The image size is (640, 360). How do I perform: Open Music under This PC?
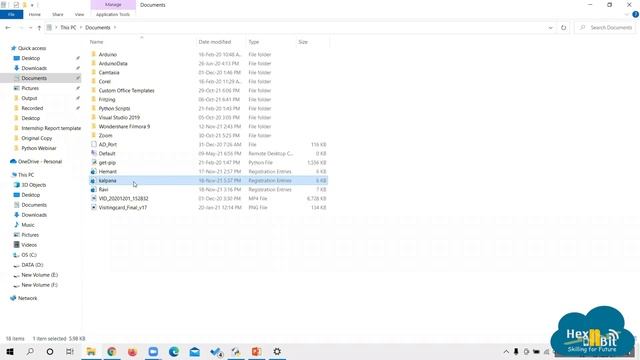click(x=28, y=225)
